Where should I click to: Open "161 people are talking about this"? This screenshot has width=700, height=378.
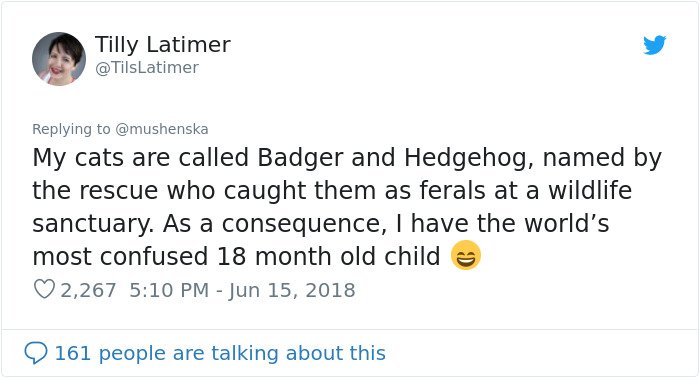pos(220,353)
